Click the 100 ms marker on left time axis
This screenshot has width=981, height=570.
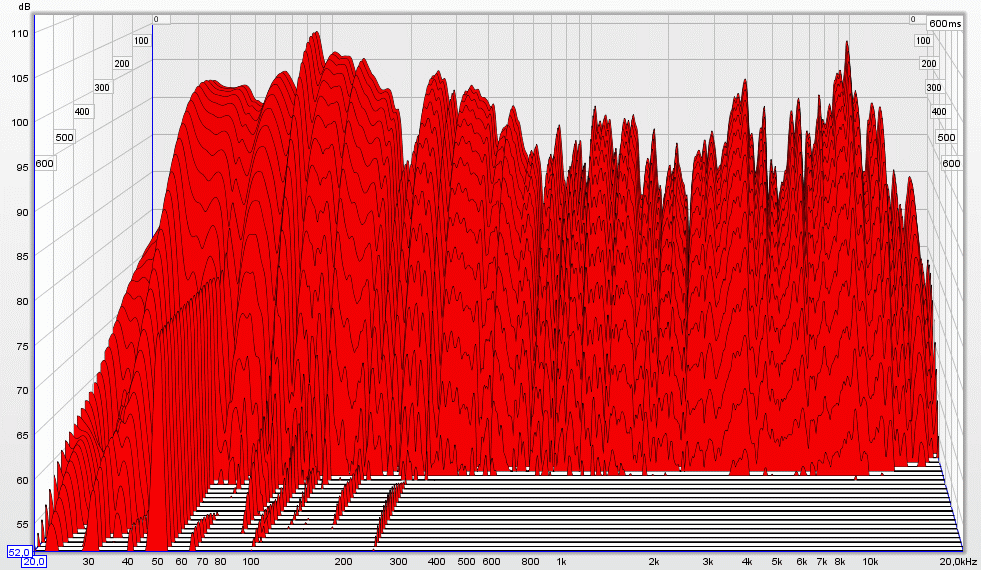tap(141, 41)
